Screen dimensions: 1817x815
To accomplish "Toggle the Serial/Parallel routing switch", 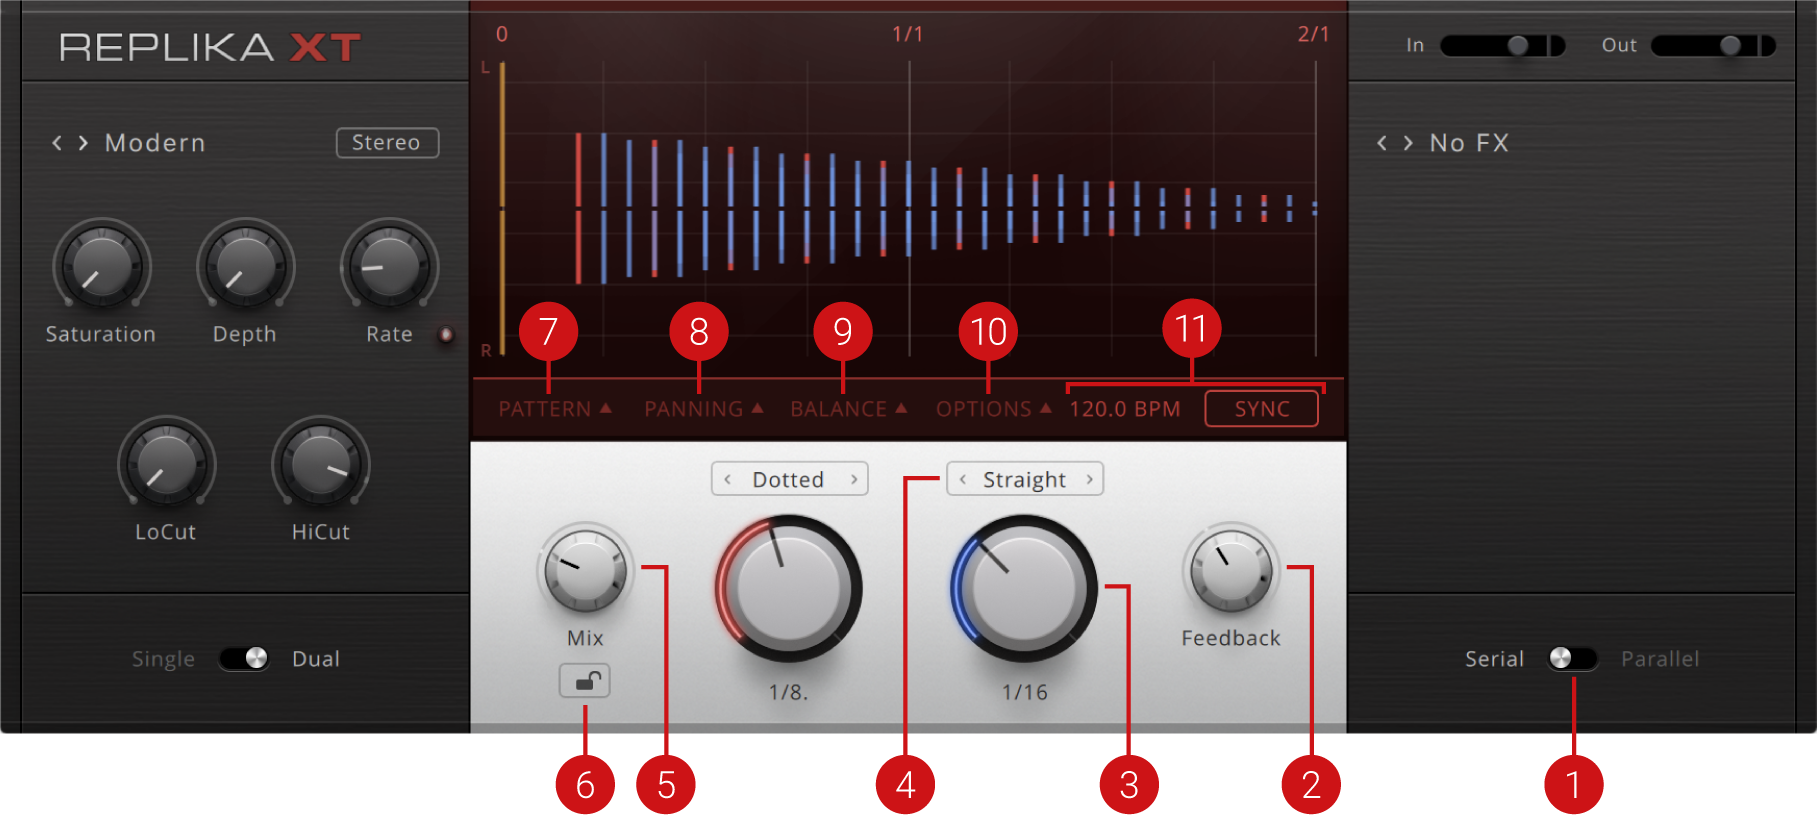I will pos(1571,658).
